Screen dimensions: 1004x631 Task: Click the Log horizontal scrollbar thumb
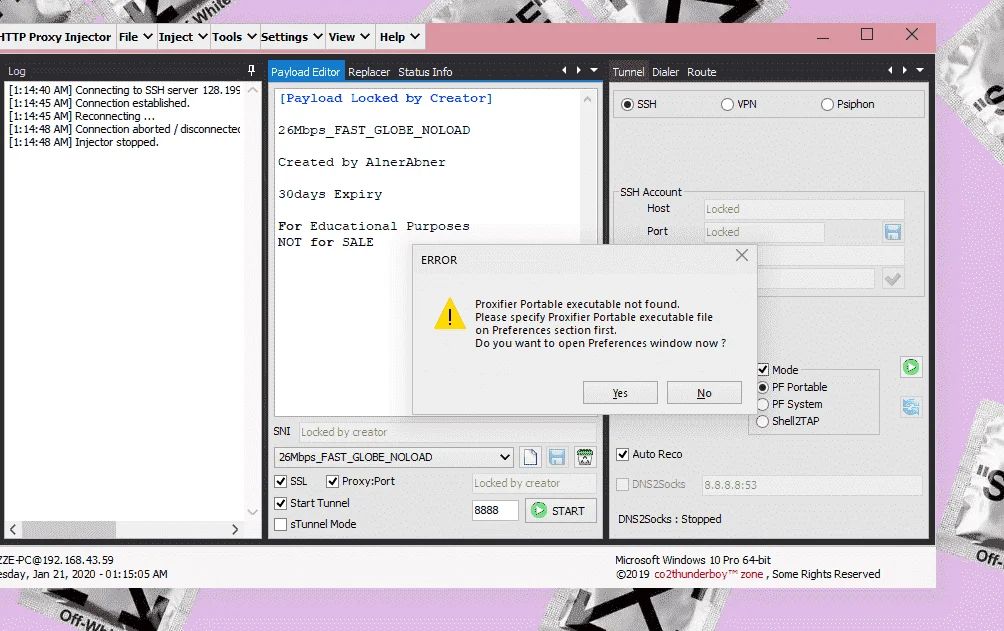[x=69, y=529]
